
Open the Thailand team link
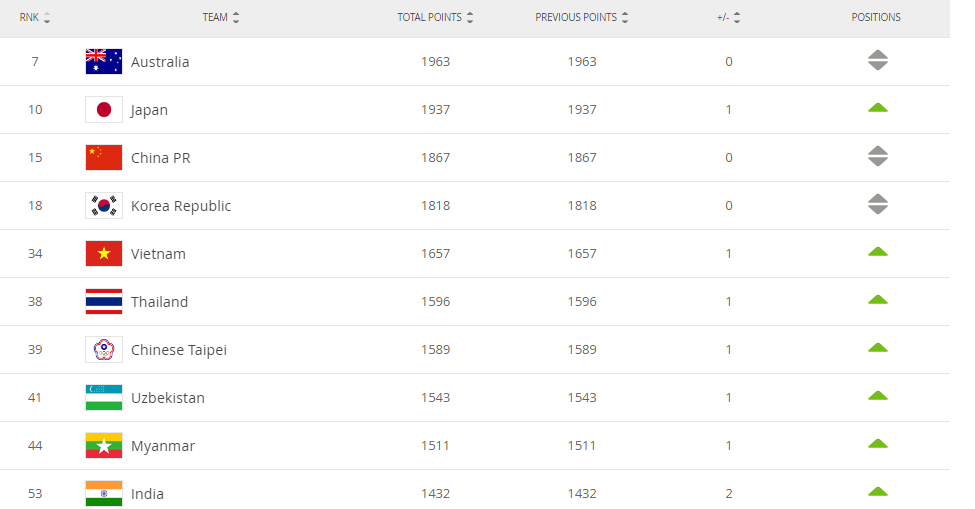159,301
